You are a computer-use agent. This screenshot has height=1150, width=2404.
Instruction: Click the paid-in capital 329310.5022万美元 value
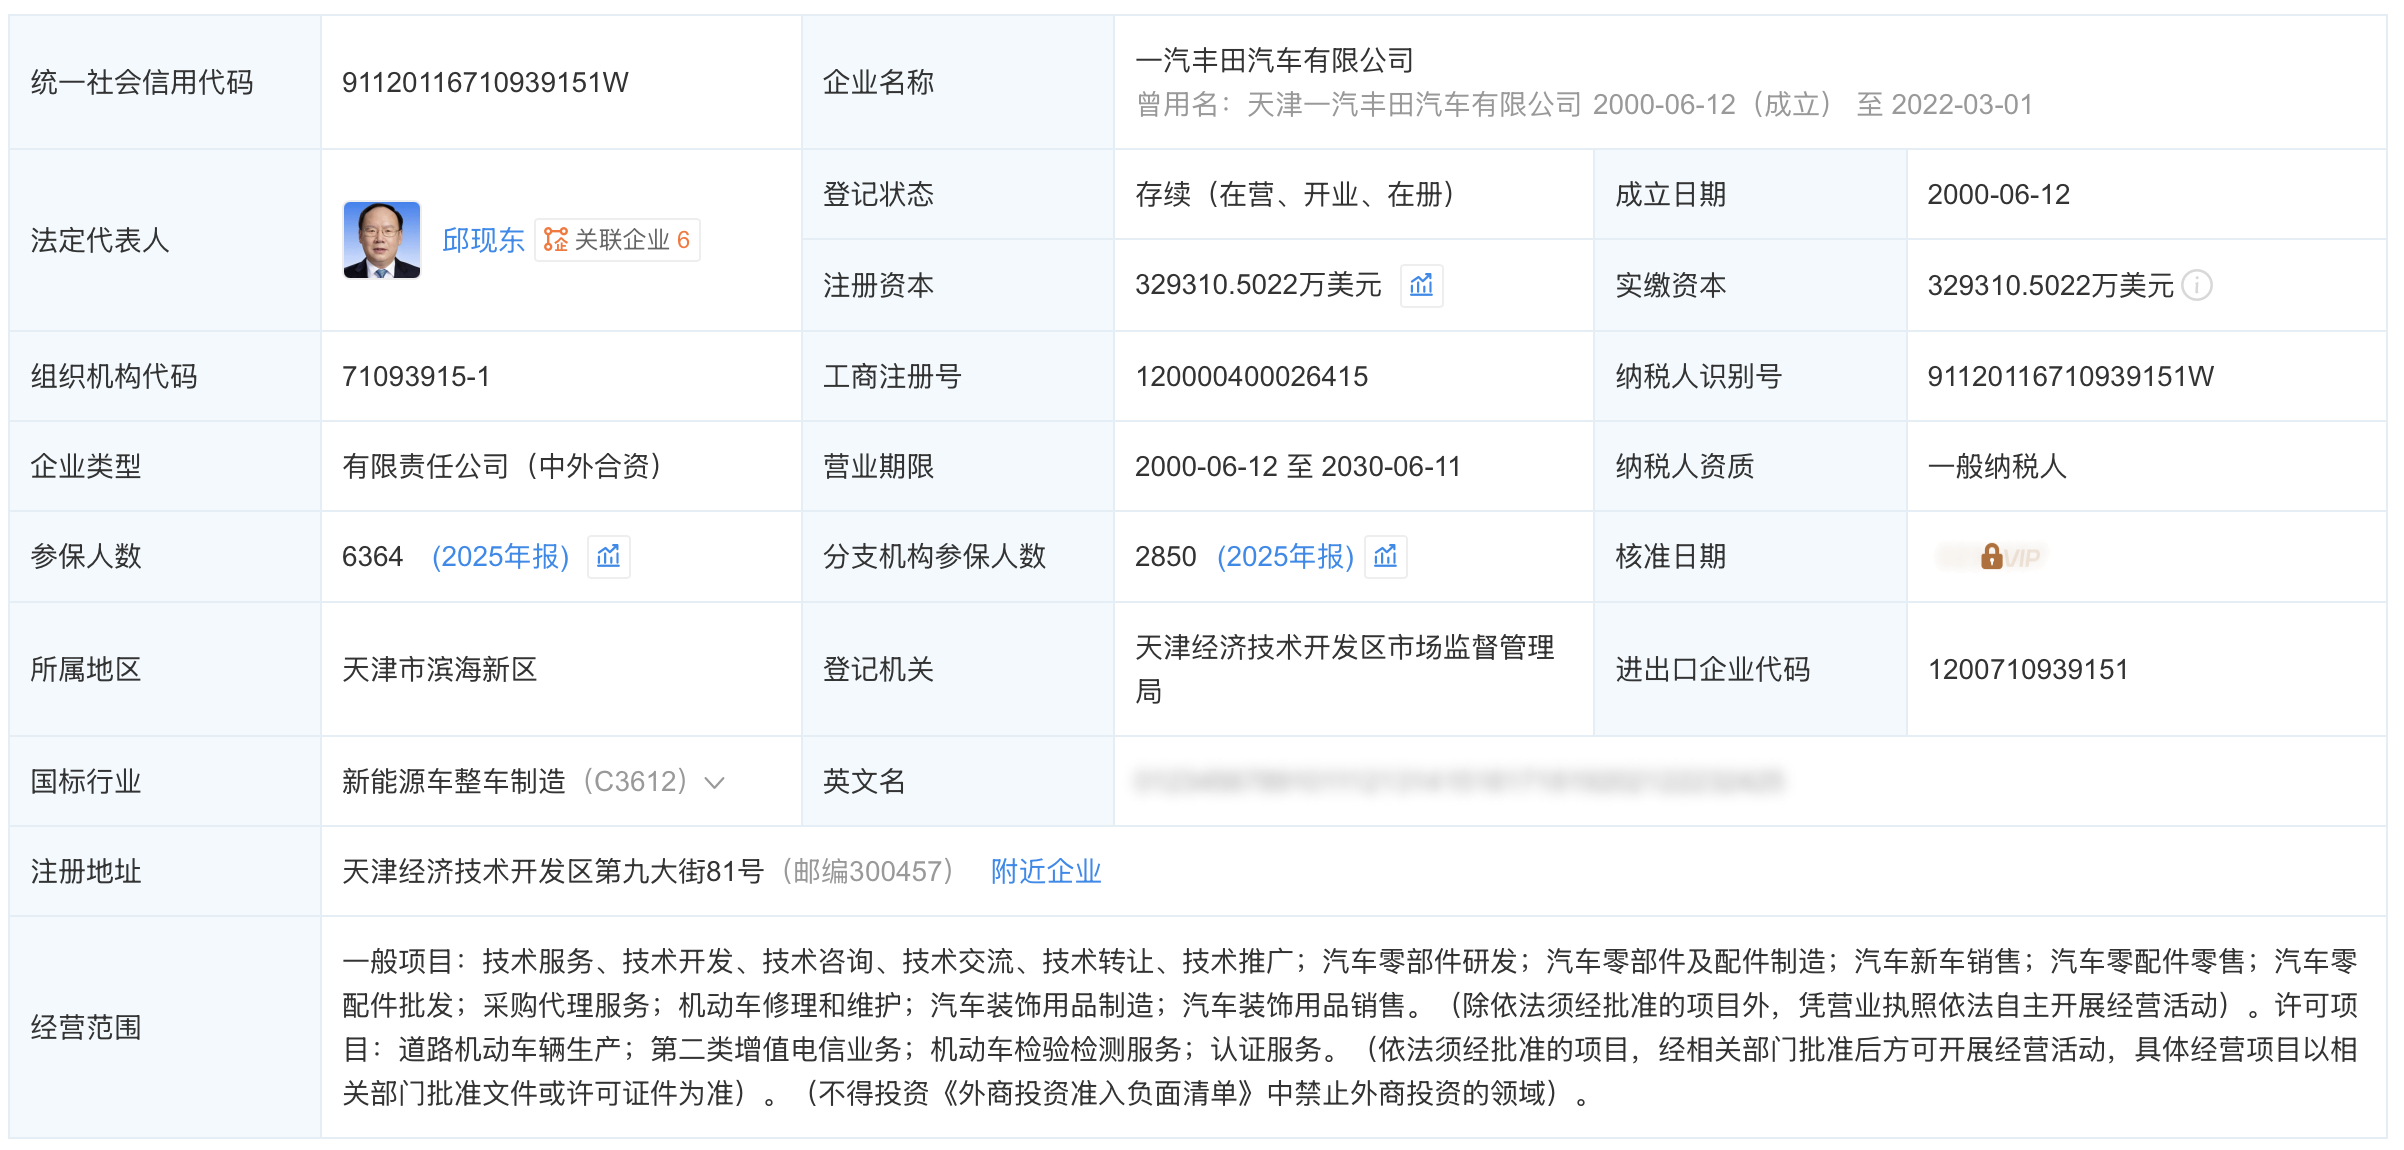[2050, 286]
